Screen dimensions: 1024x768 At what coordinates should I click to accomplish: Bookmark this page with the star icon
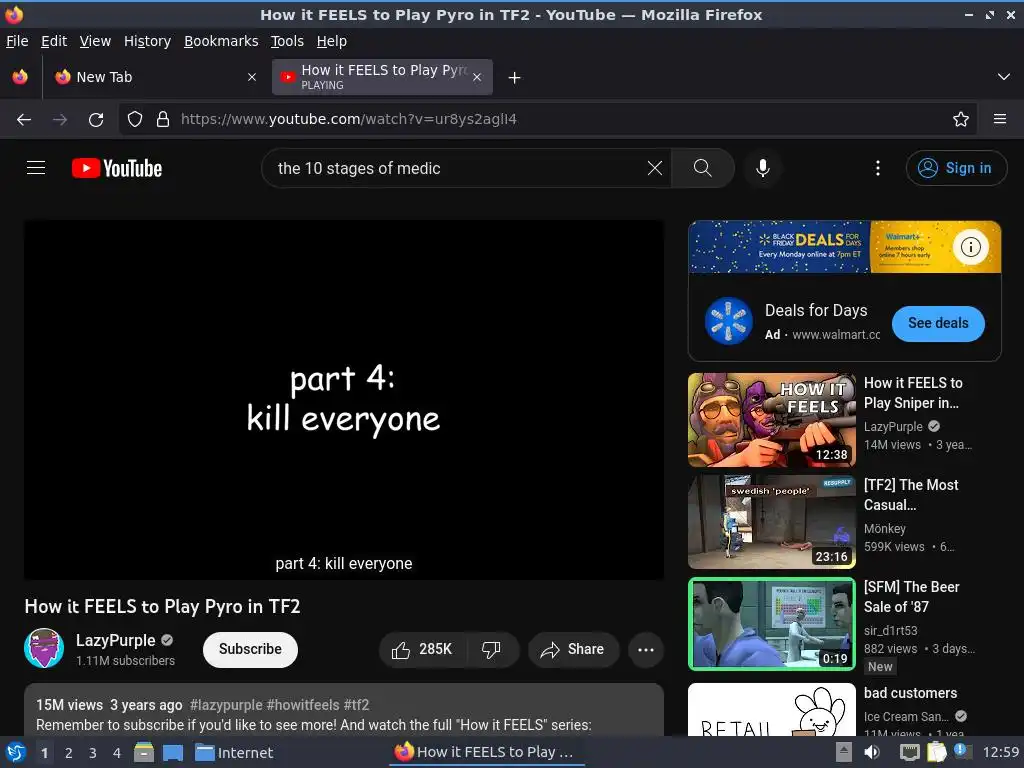[961, 120]
